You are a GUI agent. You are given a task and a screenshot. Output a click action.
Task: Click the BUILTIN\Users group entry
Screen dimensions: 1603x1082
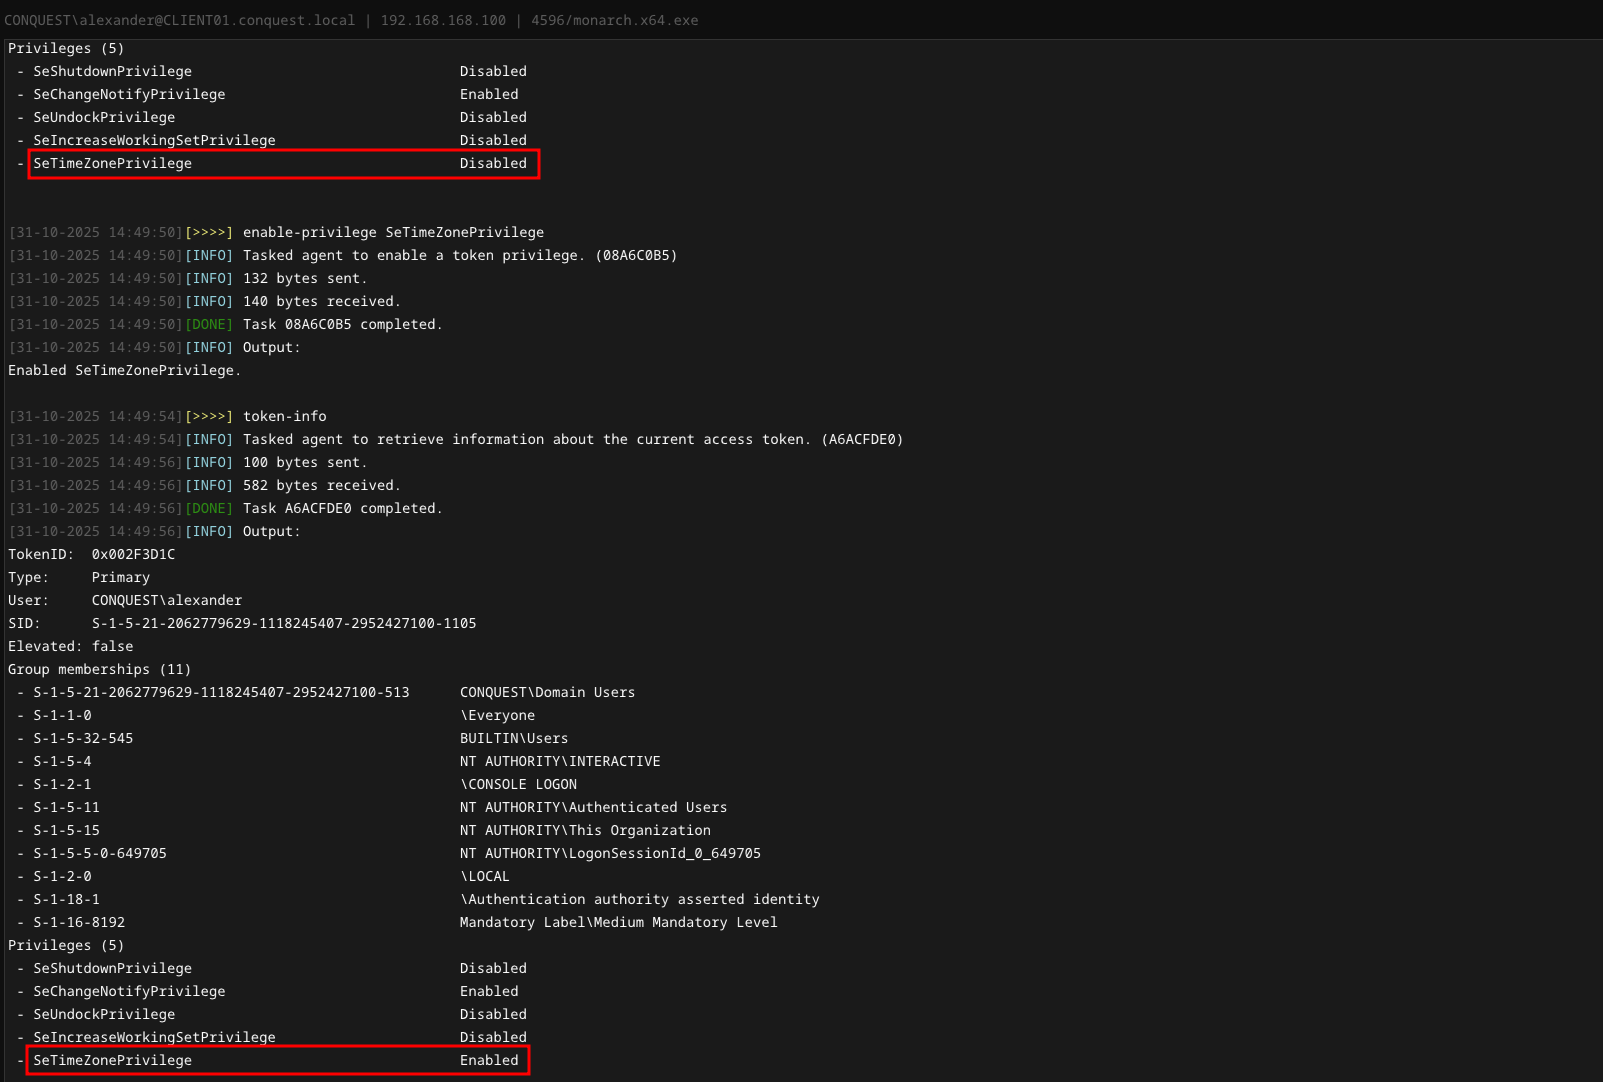513,738
